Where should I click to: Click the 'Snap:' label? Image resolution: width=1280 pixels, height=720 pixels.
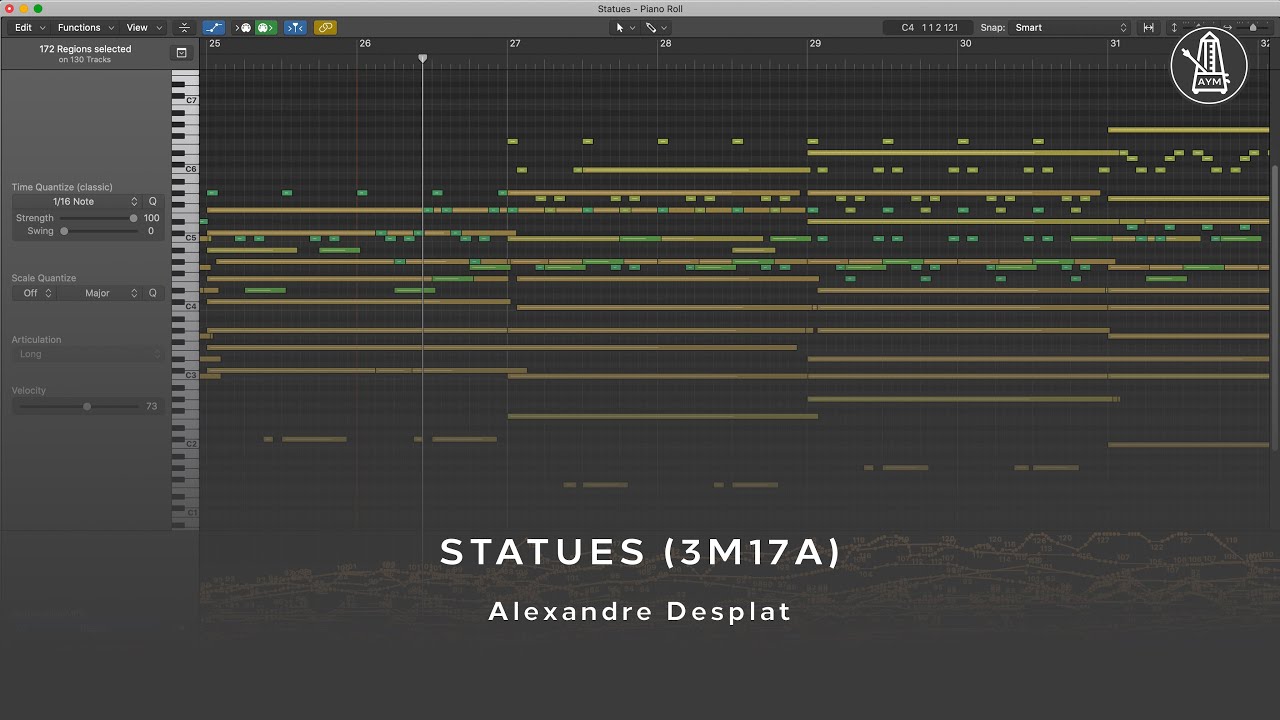993,28
